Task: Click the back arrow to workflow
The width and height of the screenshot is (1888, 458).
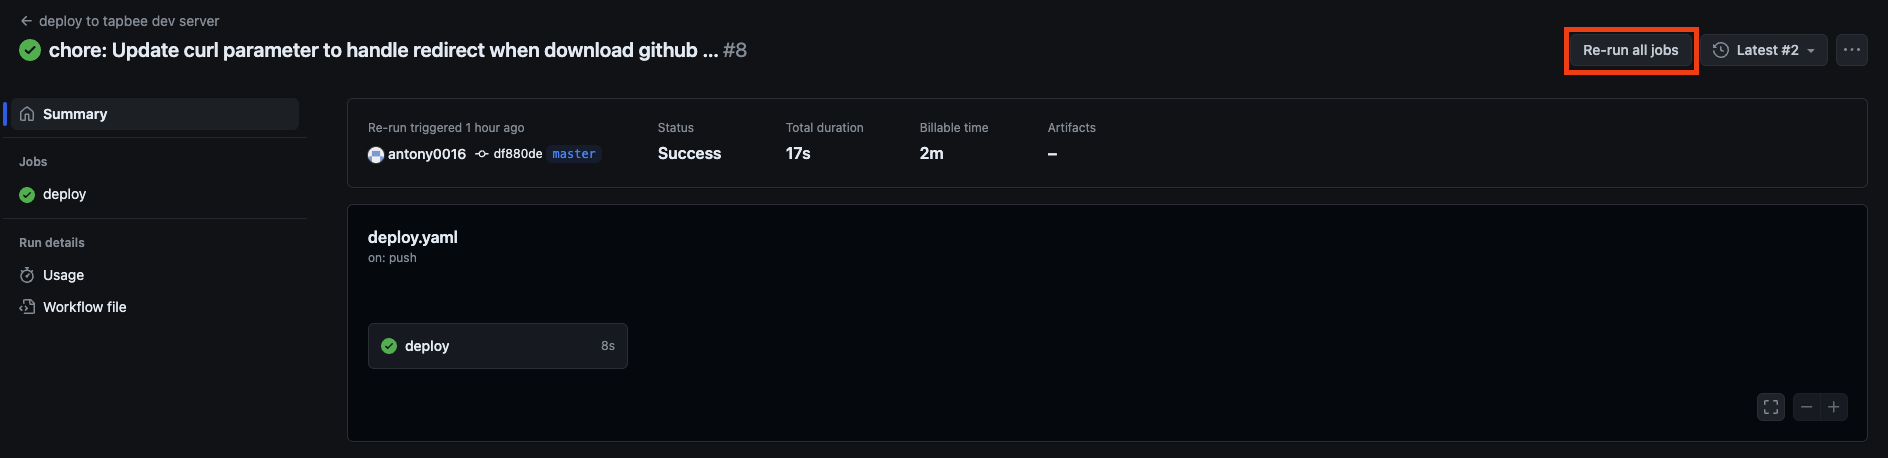Action: (x=26, y=21)
